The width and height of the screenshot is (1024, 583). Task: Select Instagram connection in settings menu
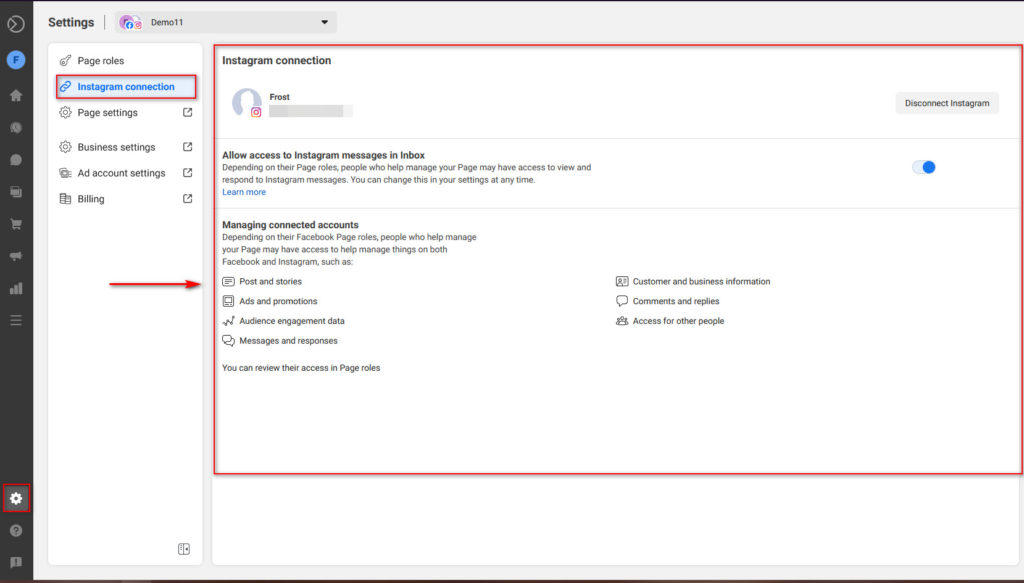coord(126,87)
